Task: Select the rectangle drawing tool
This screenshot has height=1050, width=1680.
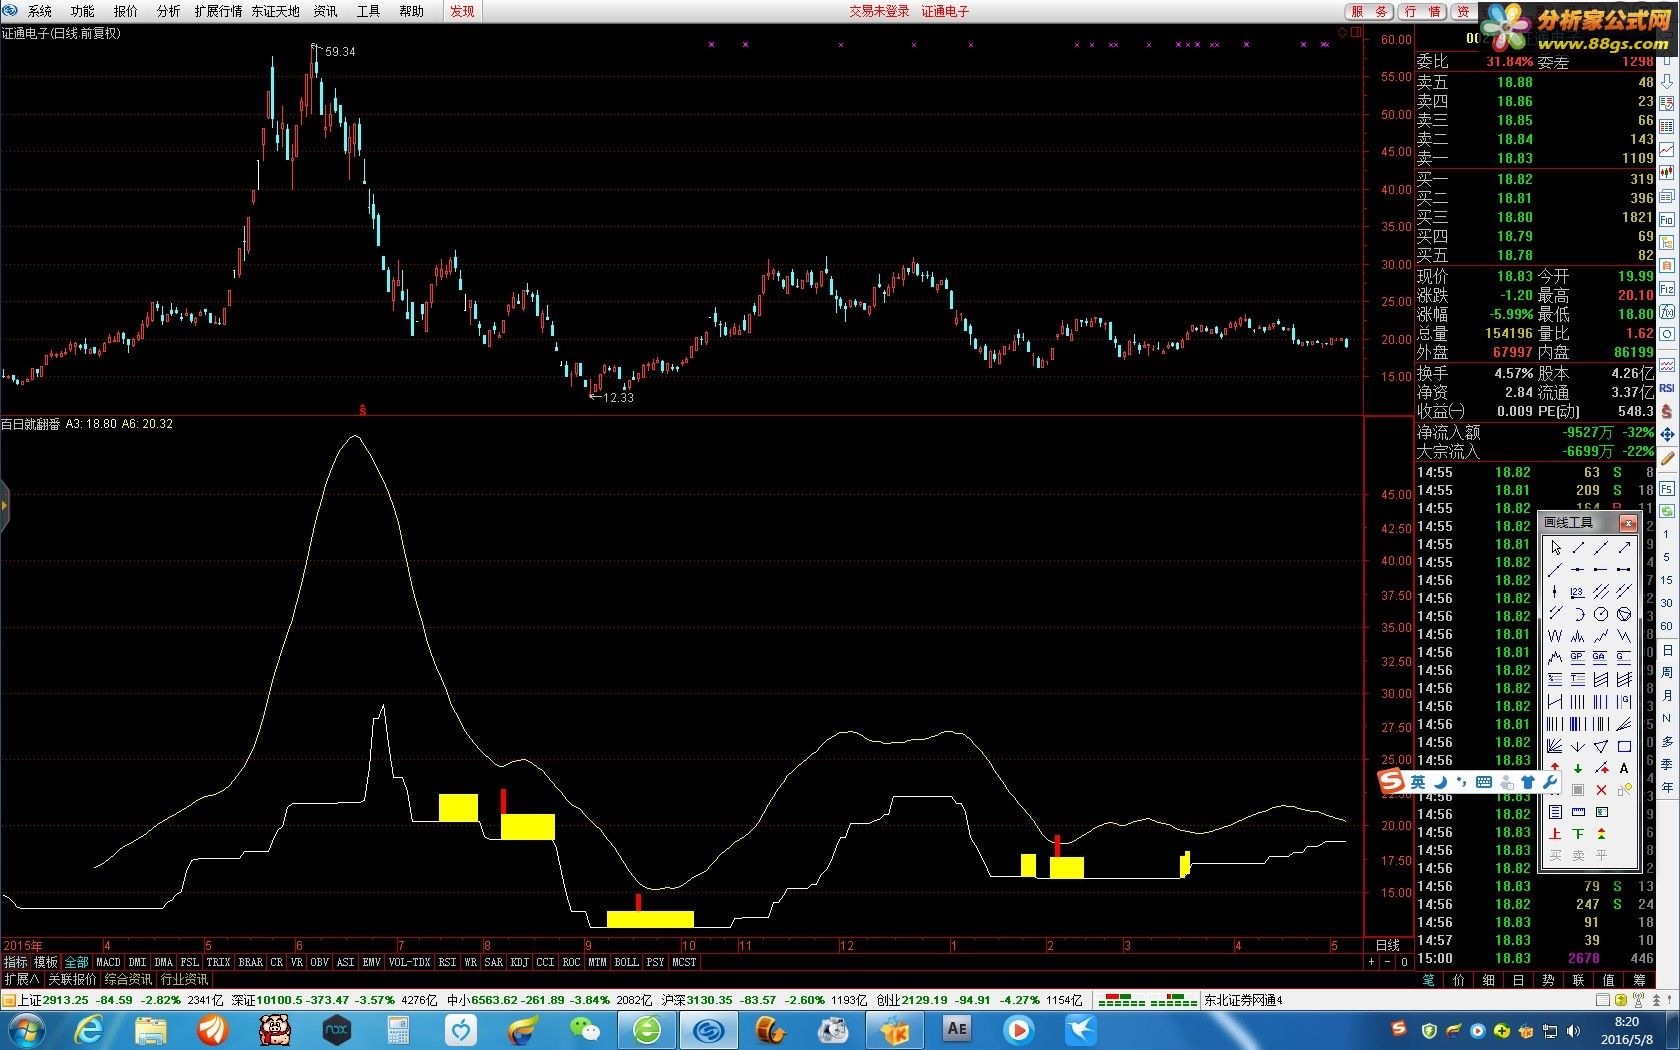Action: coord(1624,746)
